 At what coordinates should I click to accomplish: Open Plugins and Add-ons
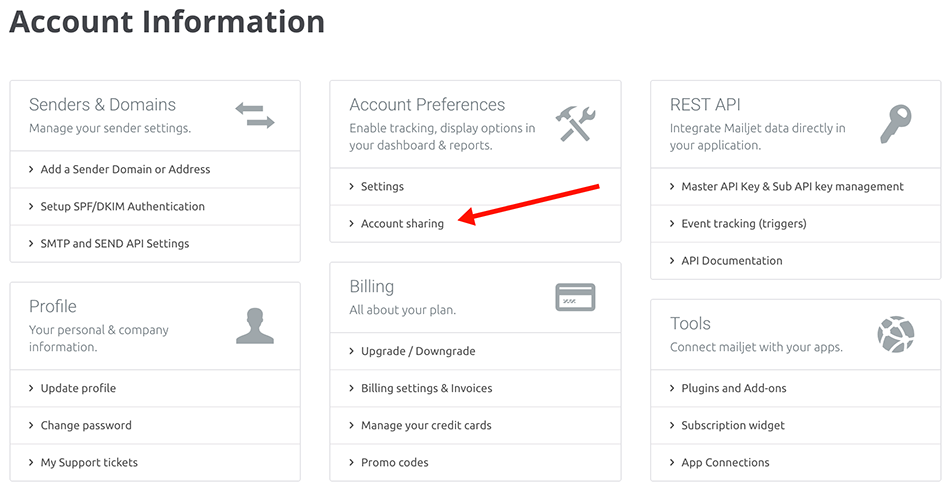coord(796,388)
